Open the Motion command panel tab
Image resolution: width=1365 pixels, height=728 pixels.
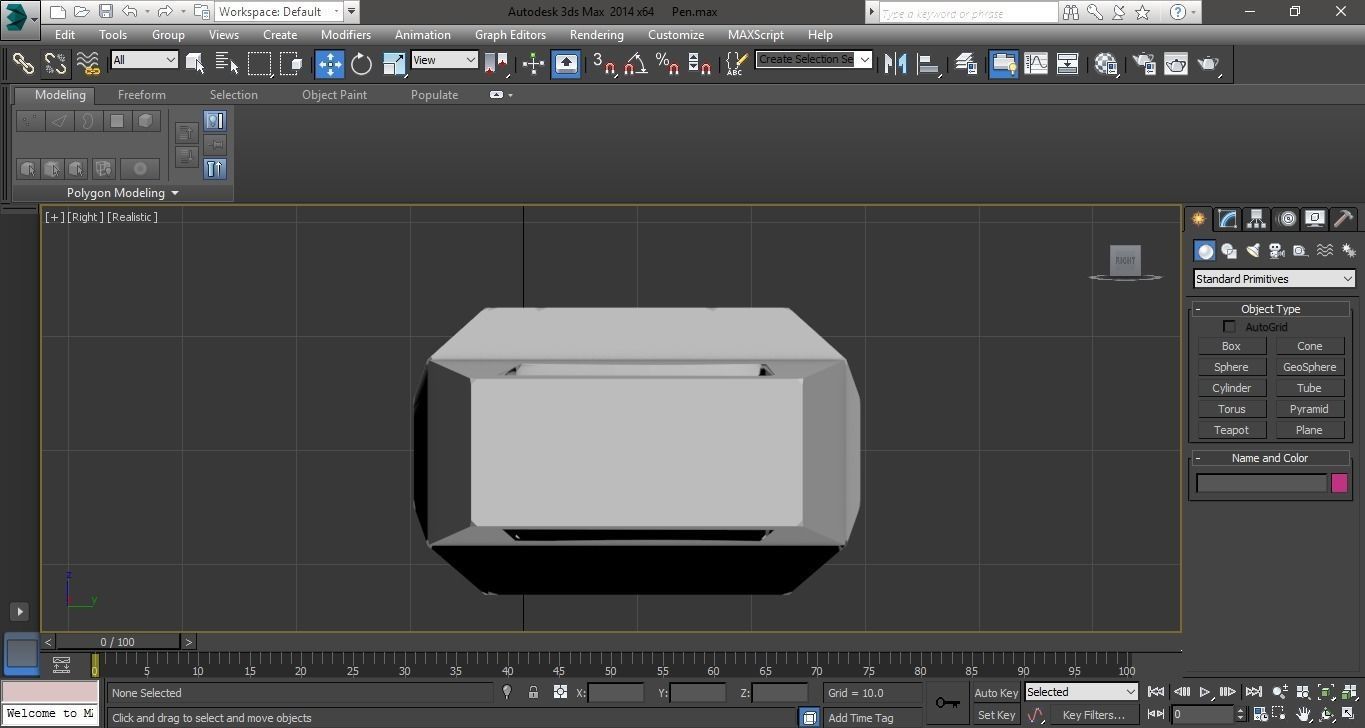click(x=1286, y=219)
